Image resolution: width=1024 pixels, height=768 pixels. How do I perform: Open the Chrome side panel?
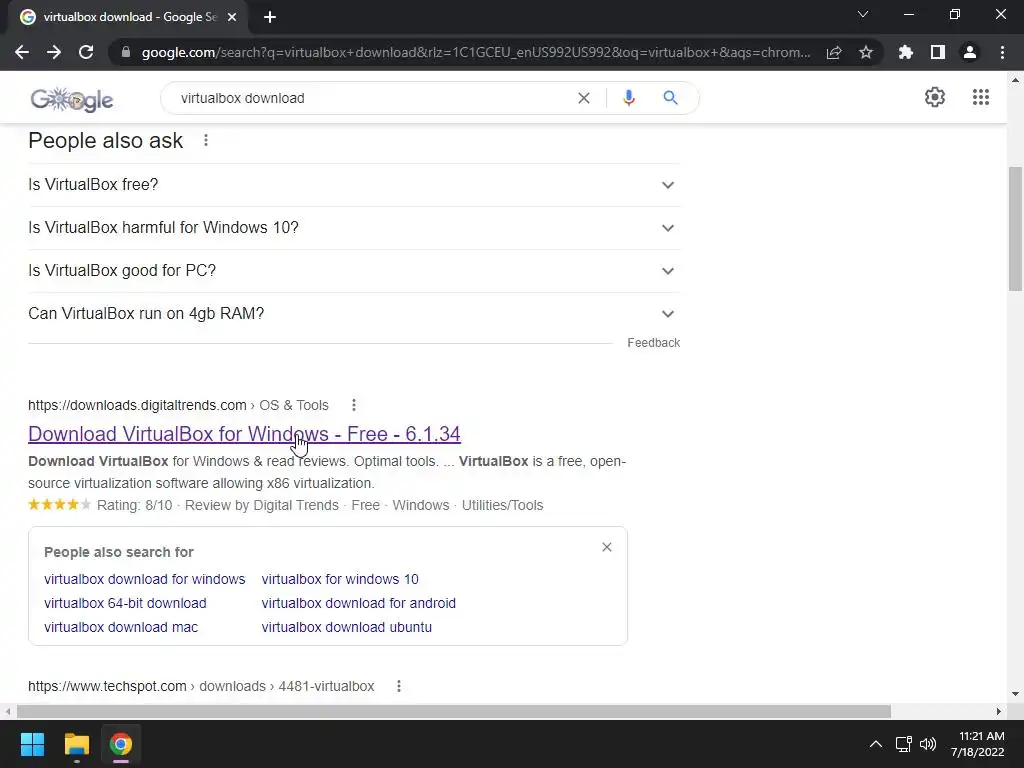coord(938,52)
